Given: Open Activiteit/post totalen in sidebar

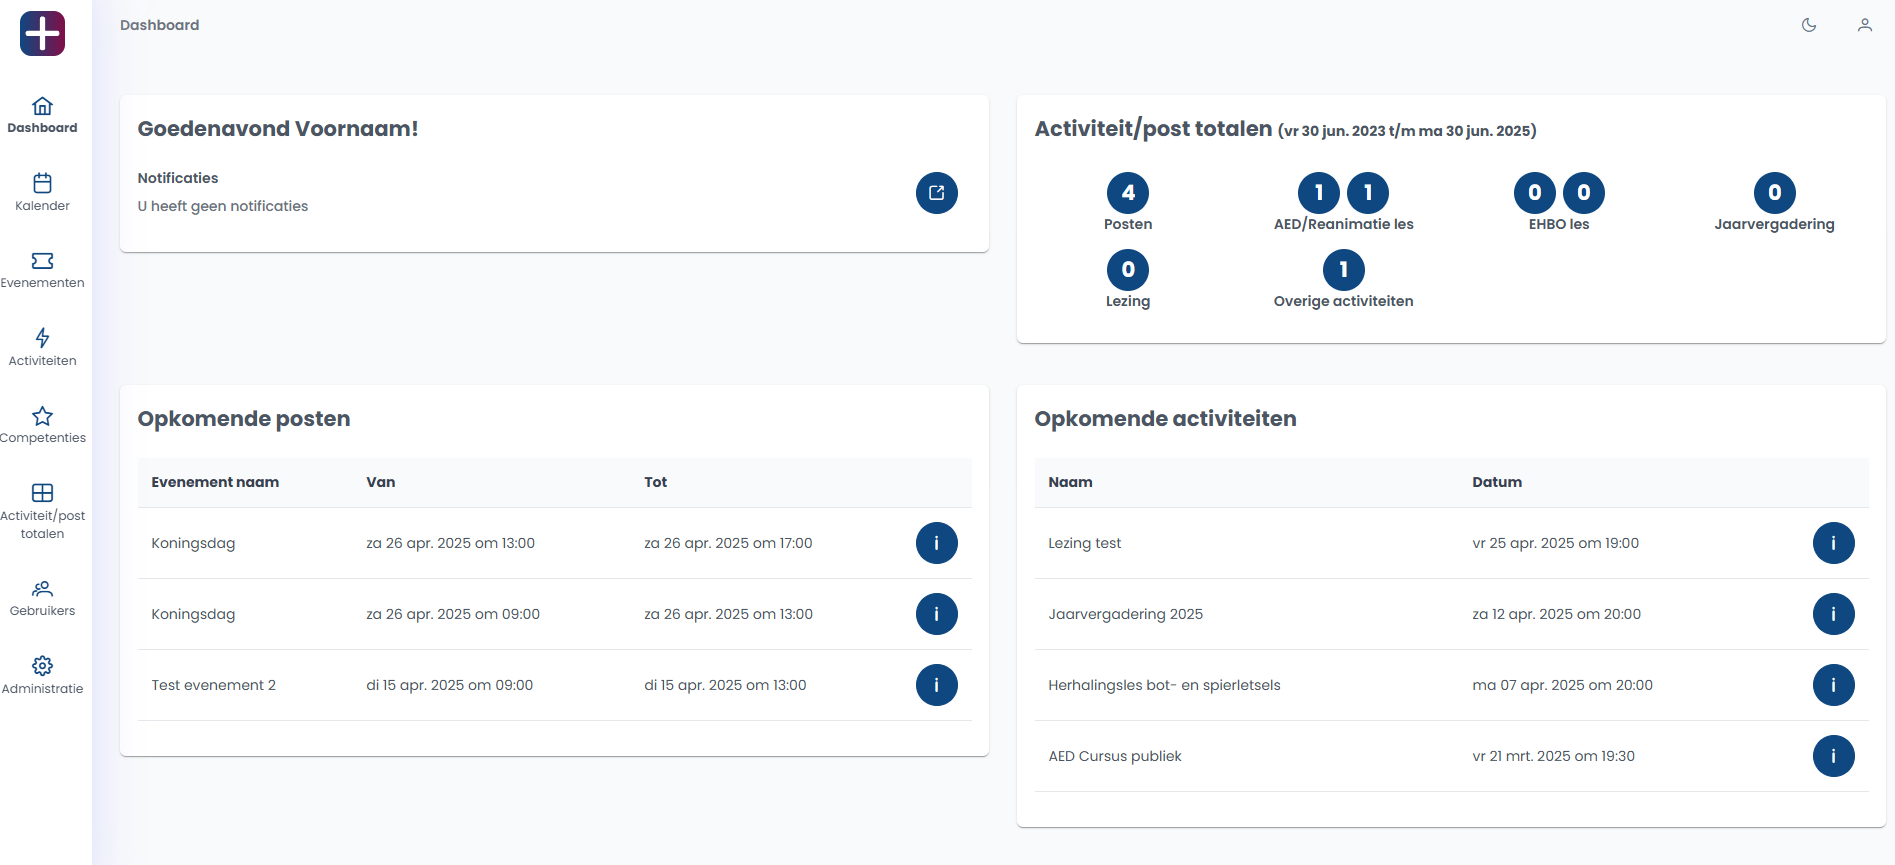Looking at the screenshot, I should click(42, 510).
